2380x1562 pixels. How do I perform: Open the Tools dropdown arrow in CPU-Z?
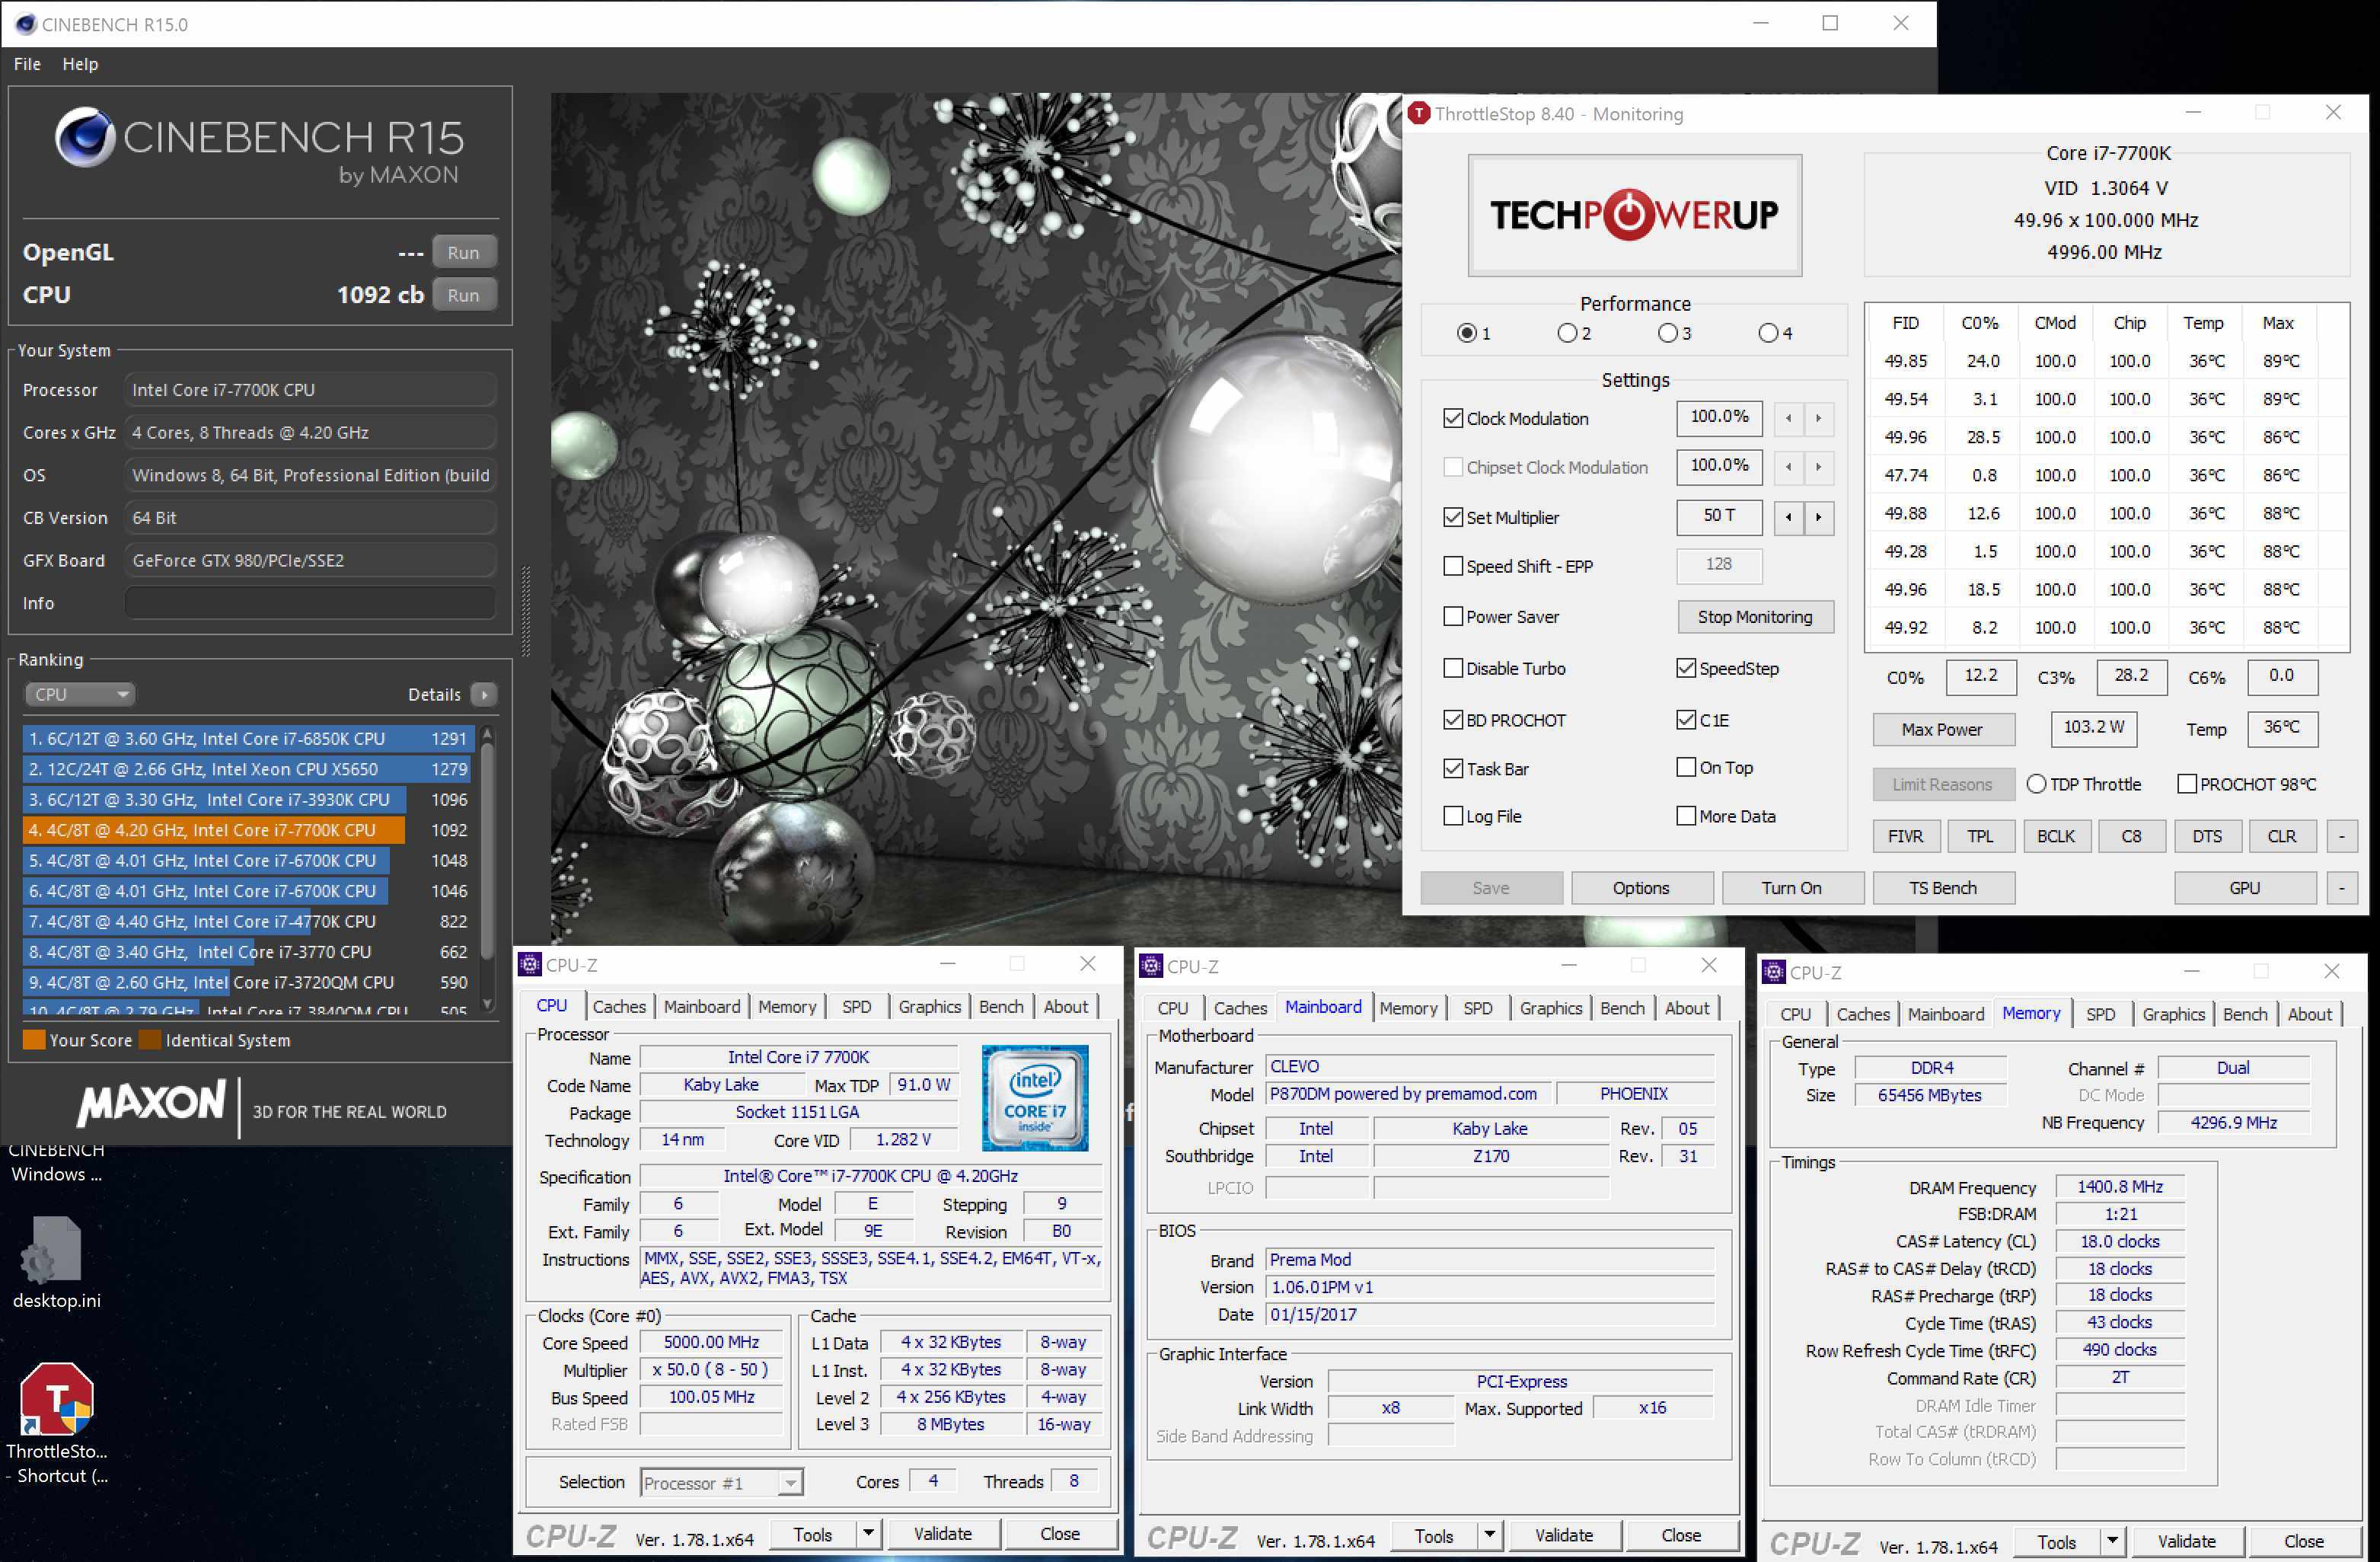click(868, 1533)
